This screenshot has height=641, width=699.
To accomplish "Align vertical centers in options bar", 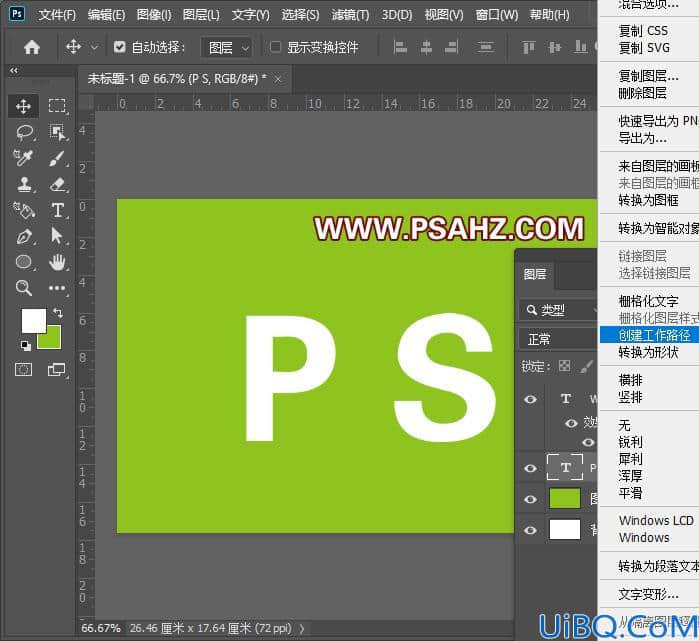I will pos(555,47).
